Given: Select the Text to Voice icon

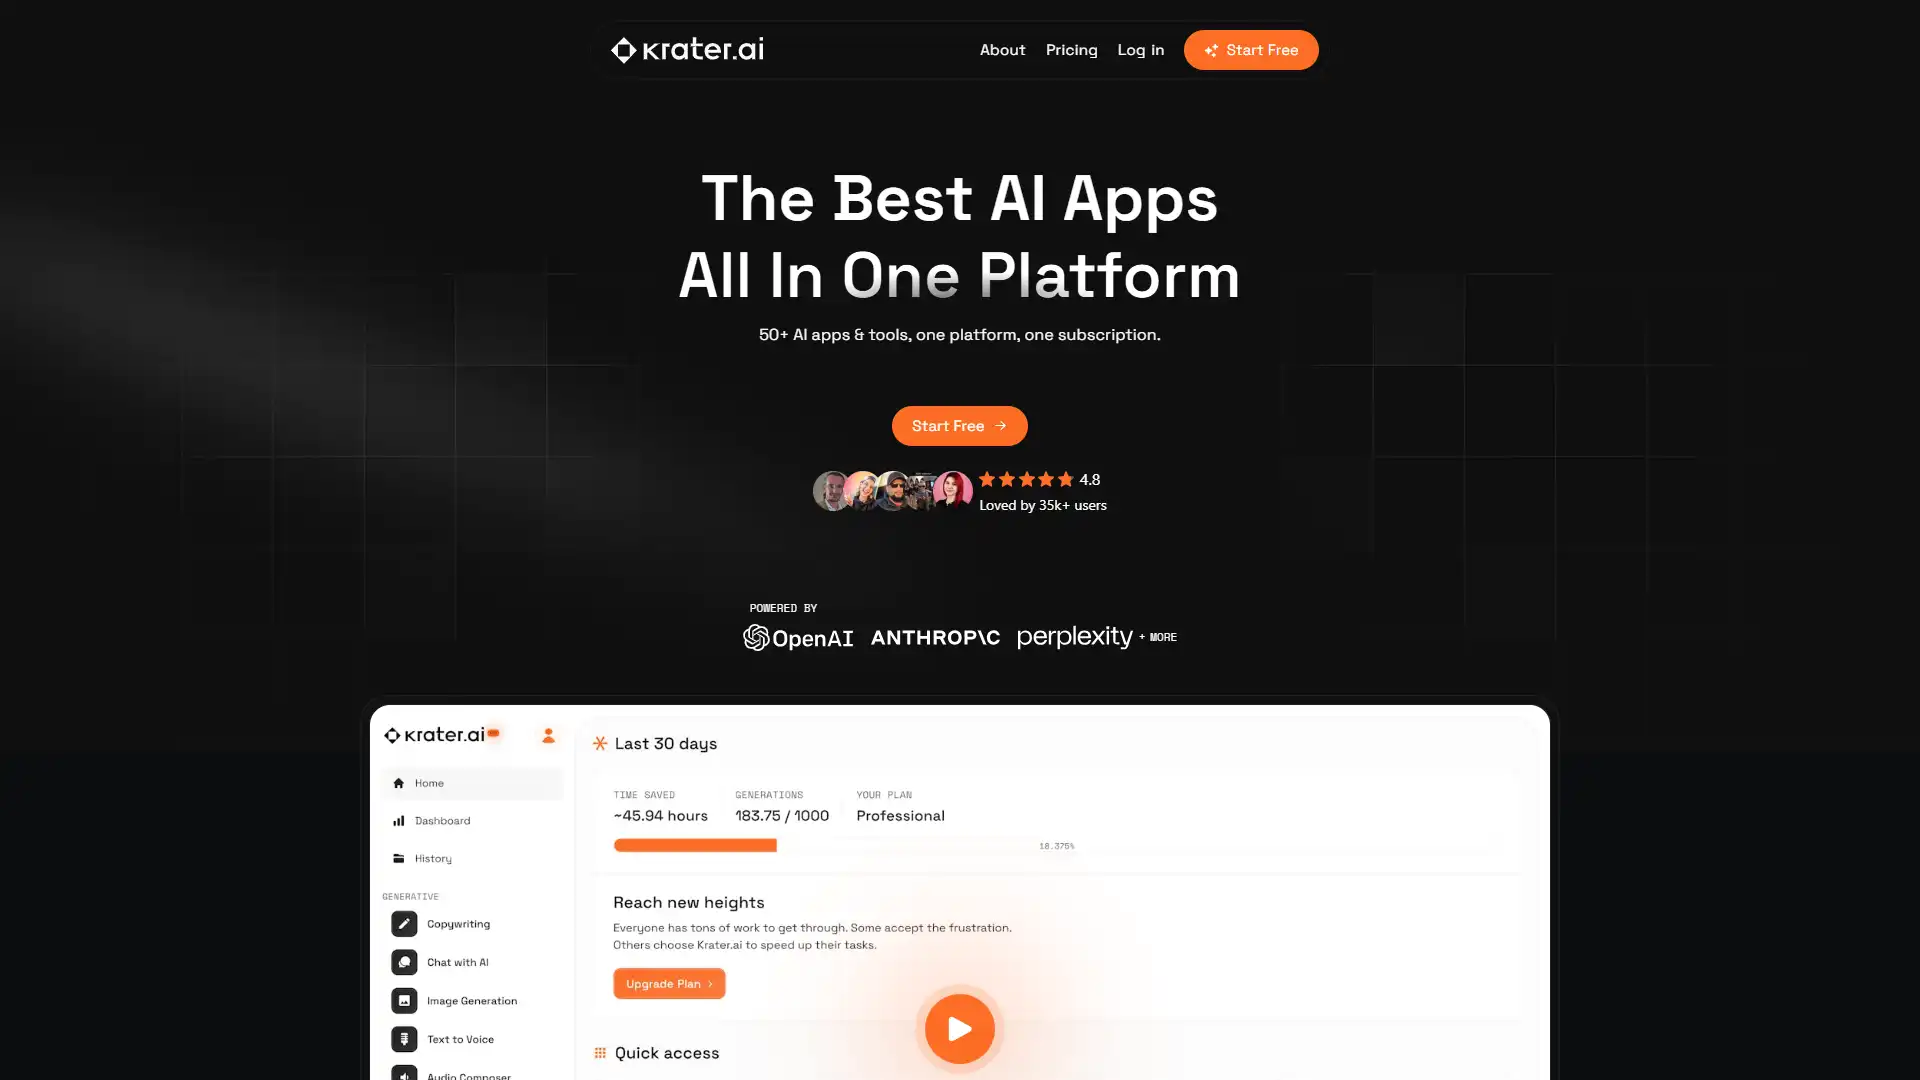Looking at the screenshot, I should (404, 1038).
